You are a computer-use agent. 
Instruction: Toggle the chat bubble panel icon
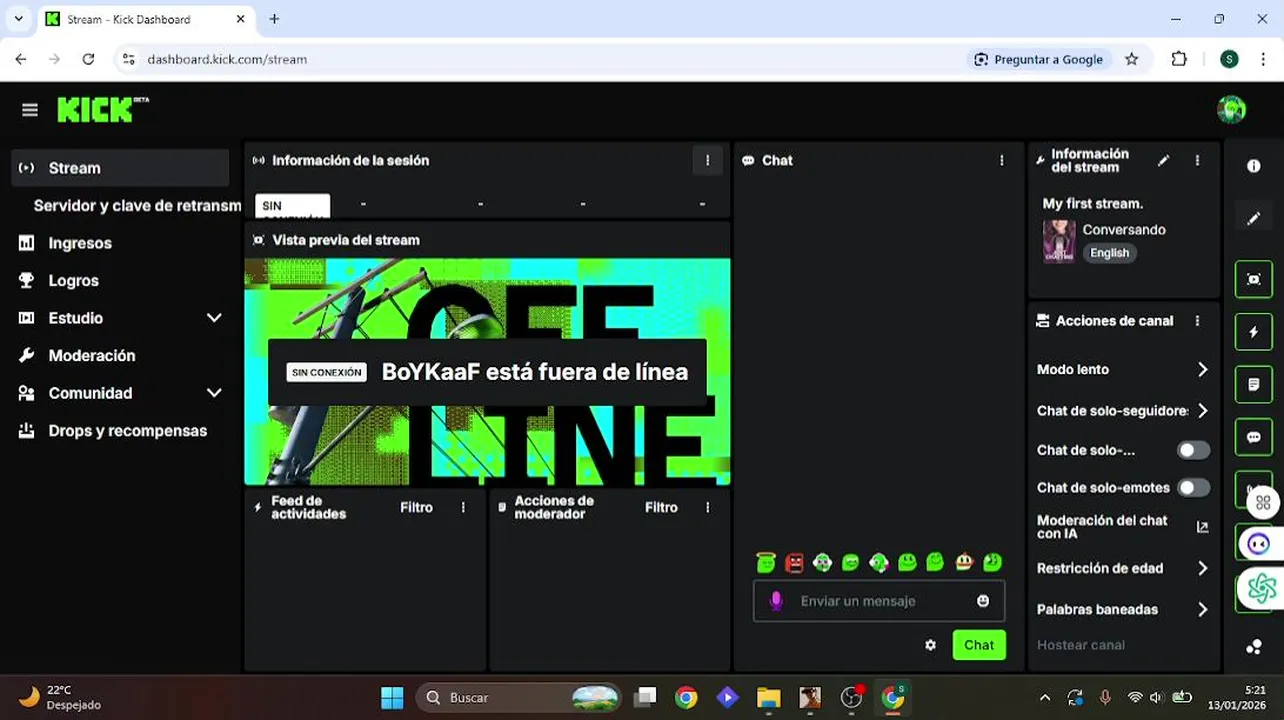(x=1254, y=437)
